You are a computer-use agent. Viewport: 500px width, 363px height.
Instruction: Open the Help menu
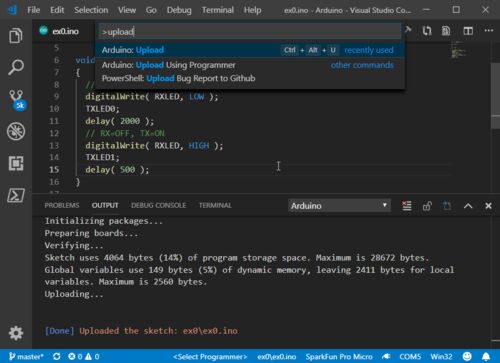(x=252, y=10)
